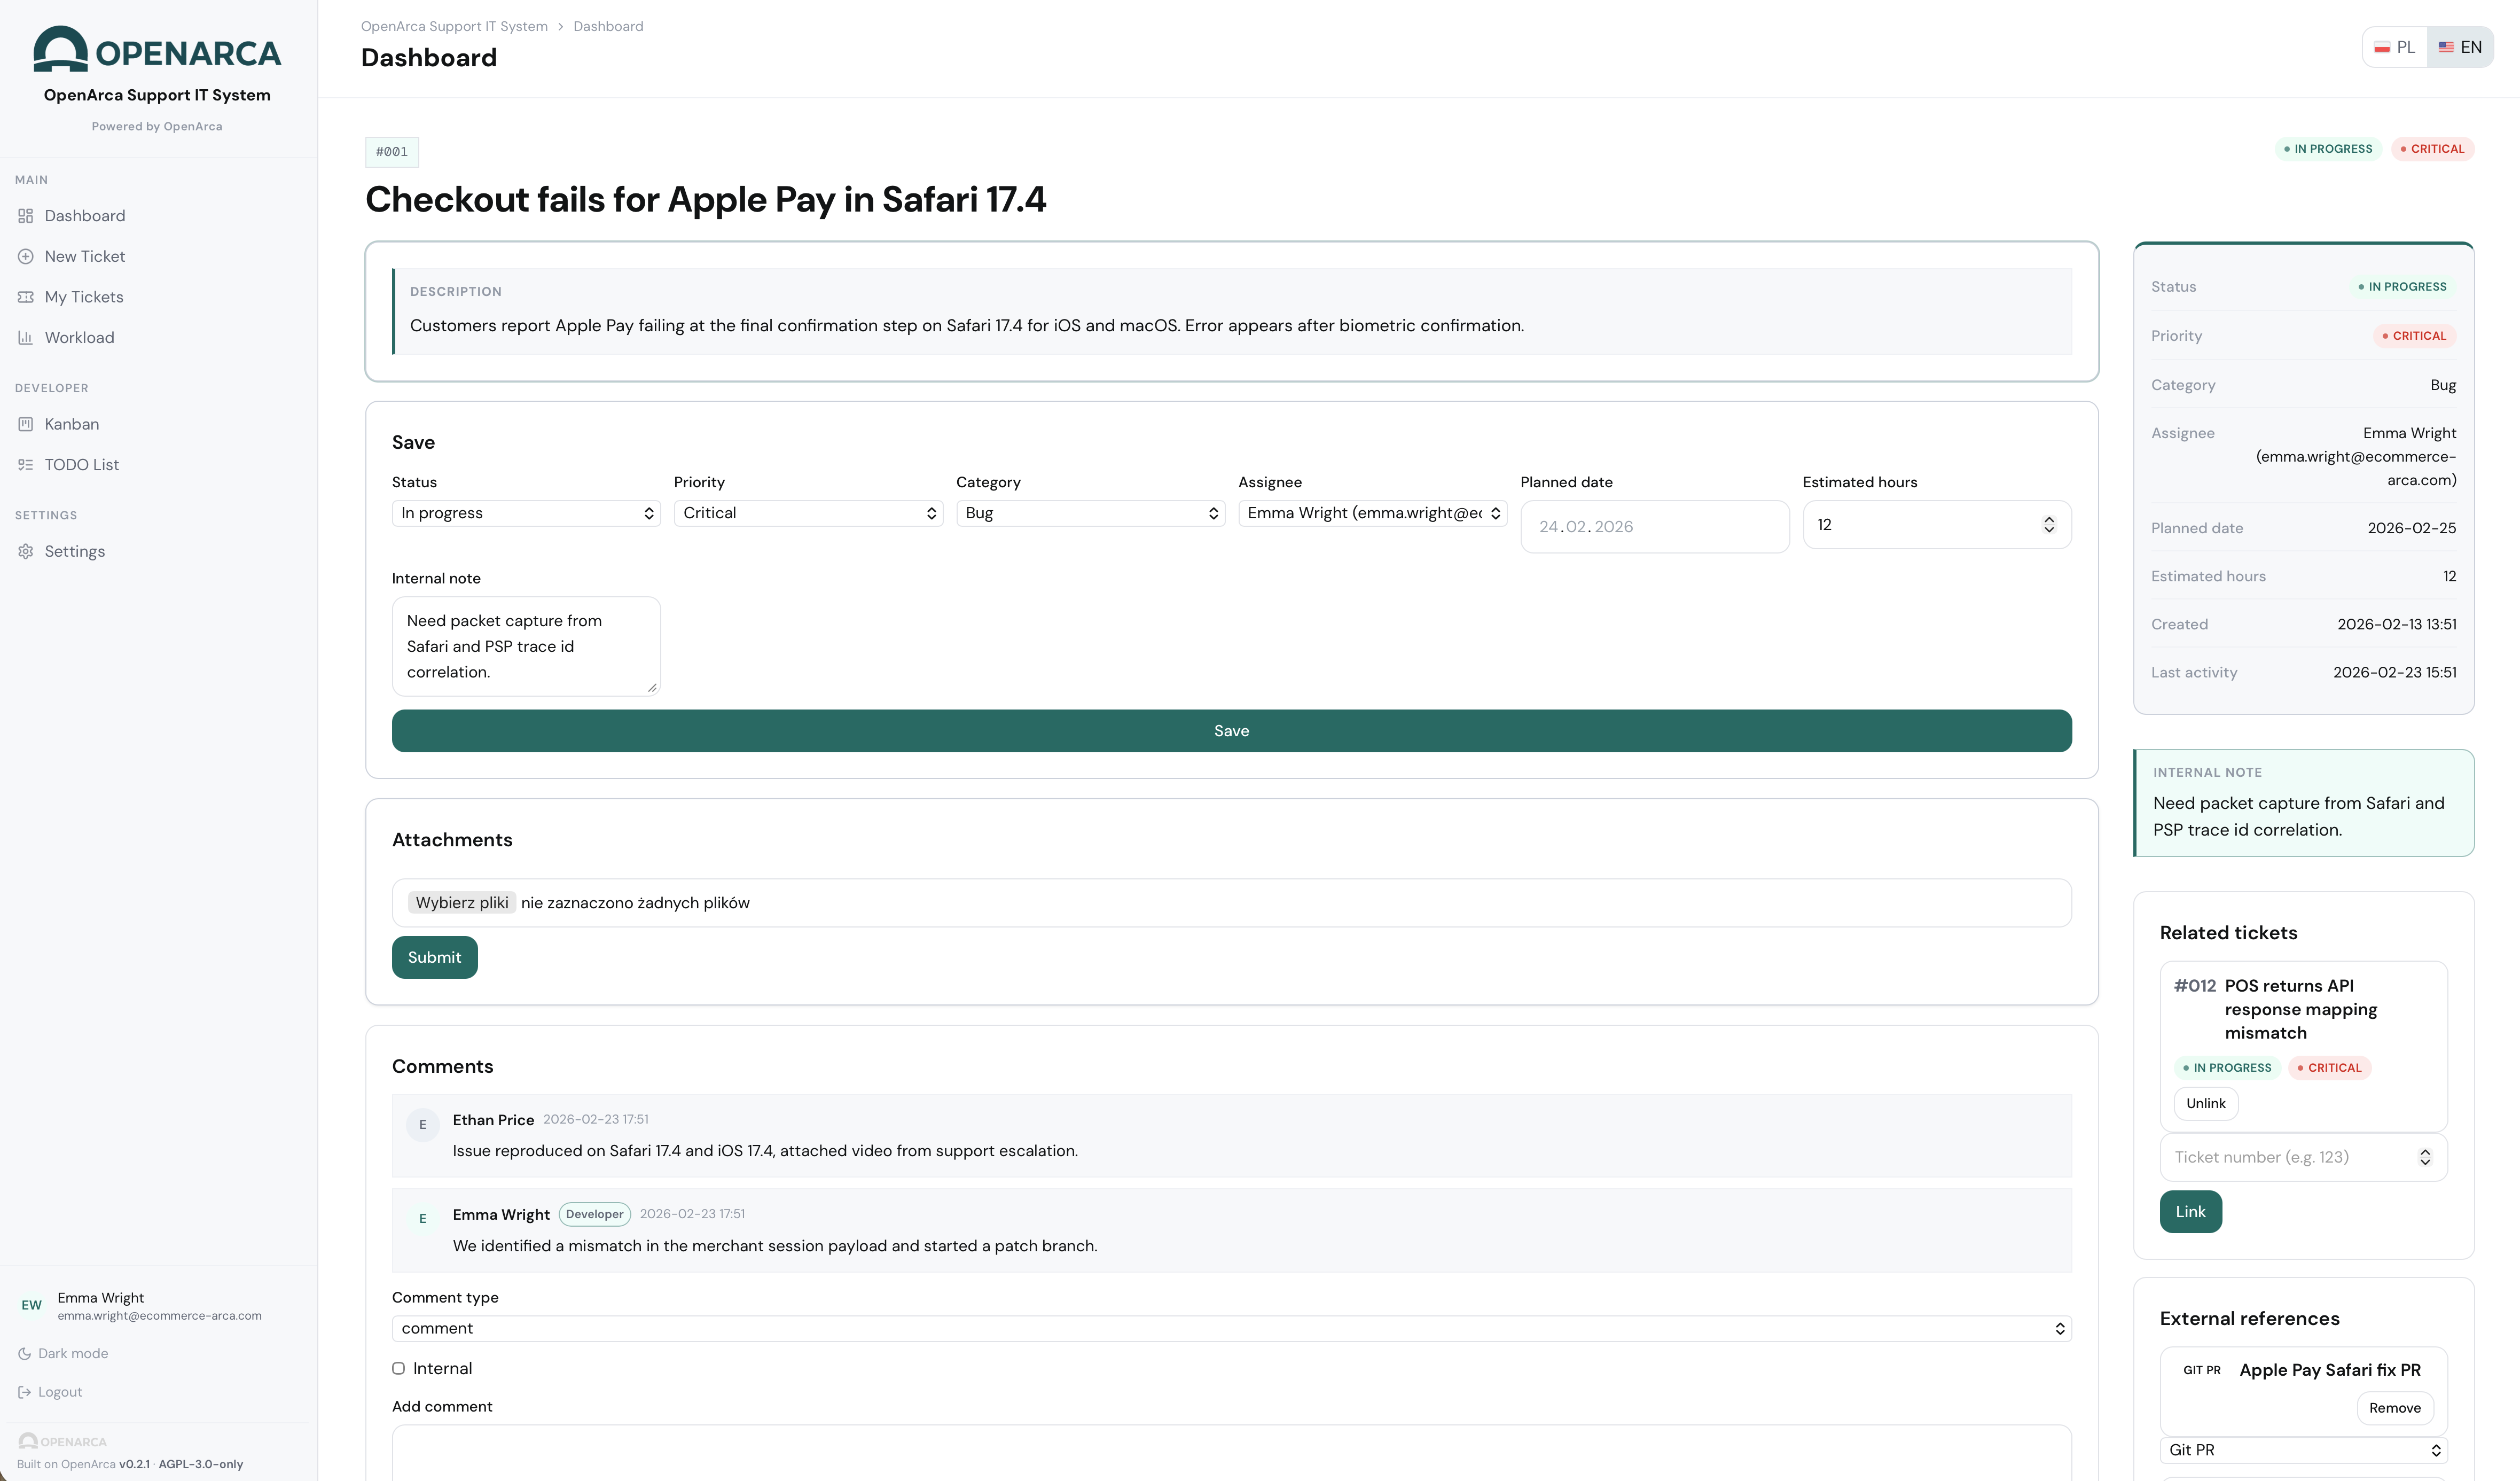The width and height of the screenshot is (2520, 1481).
Task: Toggle Dark mode in sidebar
Action: [63, 1353]
